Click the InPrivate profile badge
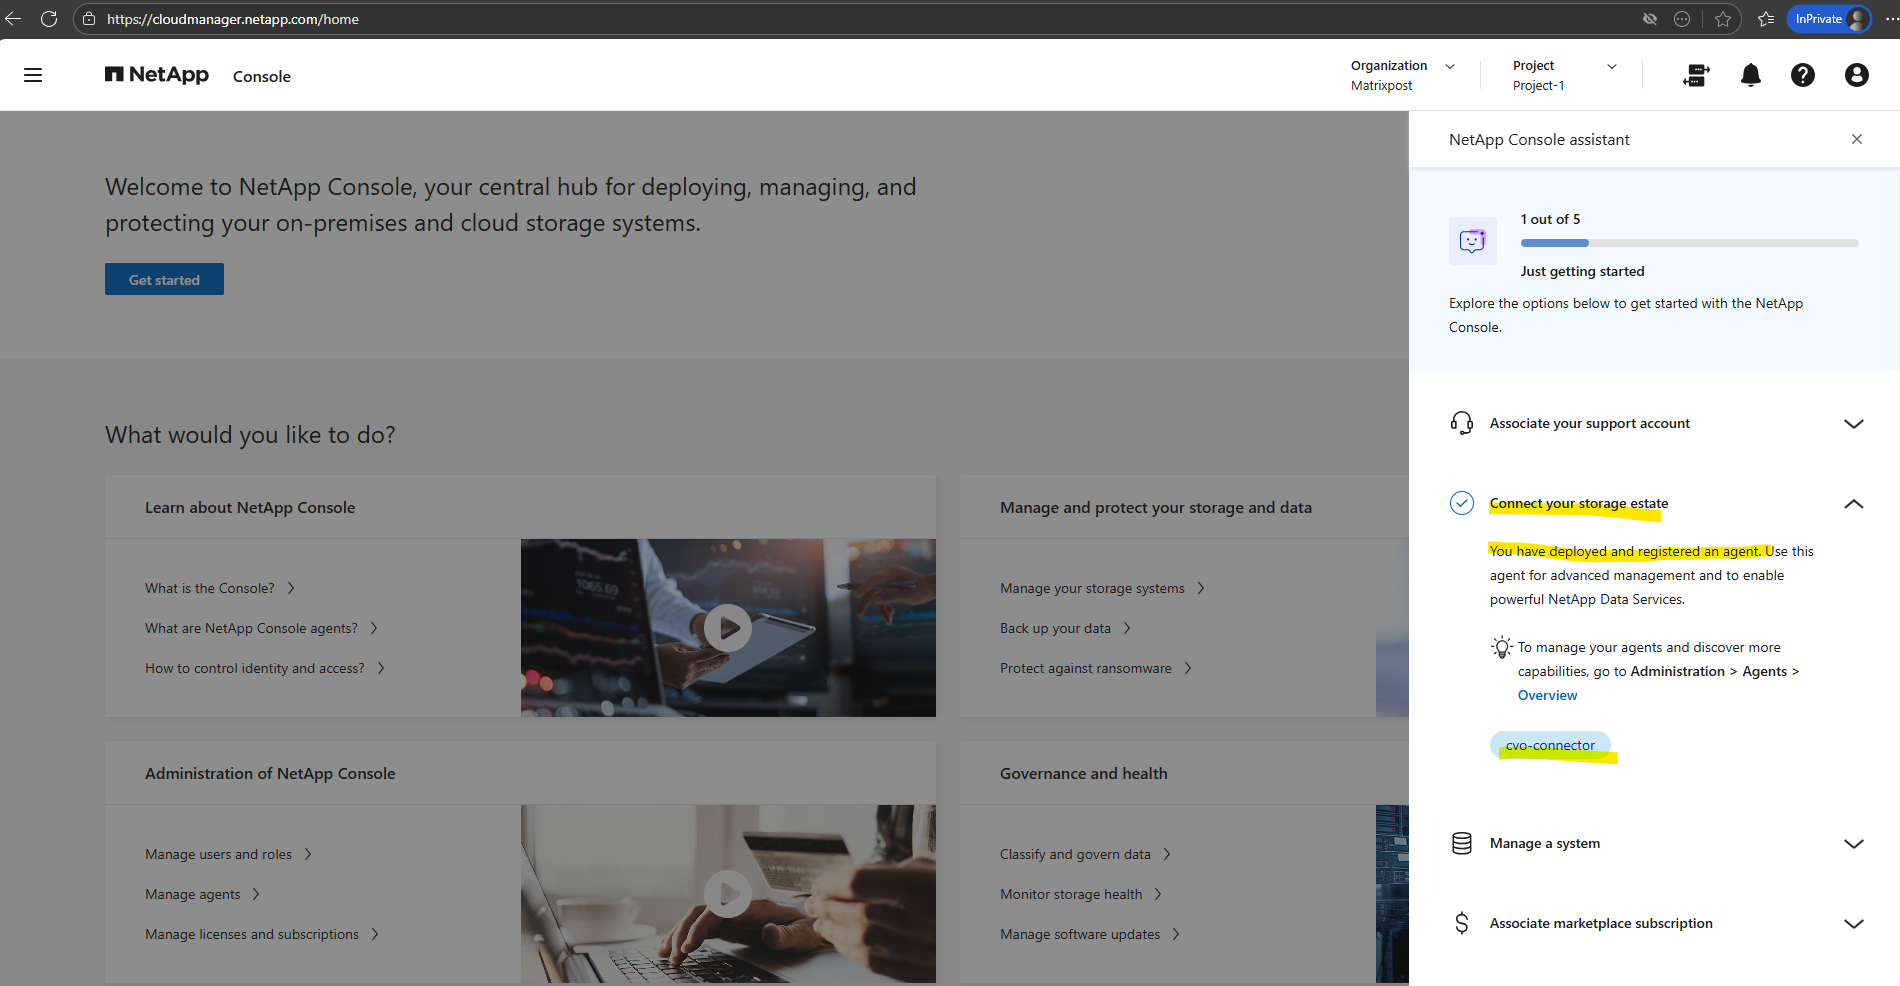 1829,19
